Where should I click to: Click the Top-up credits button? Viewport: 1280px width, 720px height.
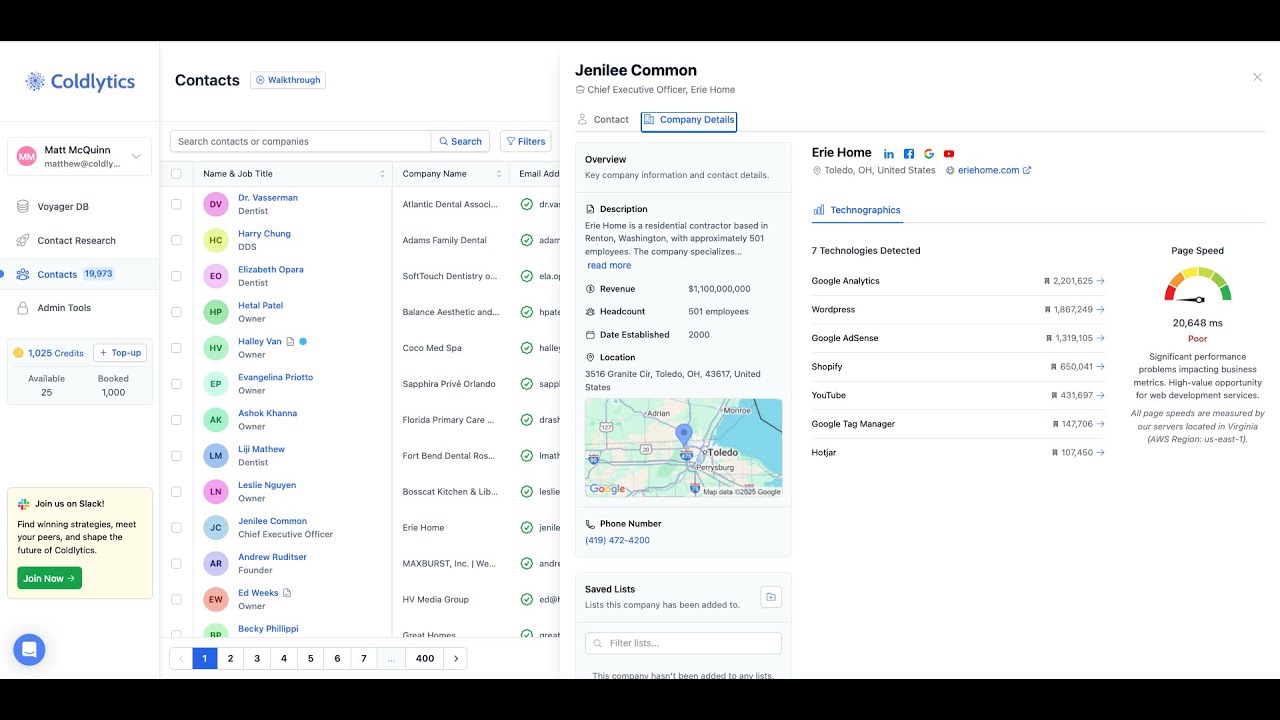tap(120, 353)
